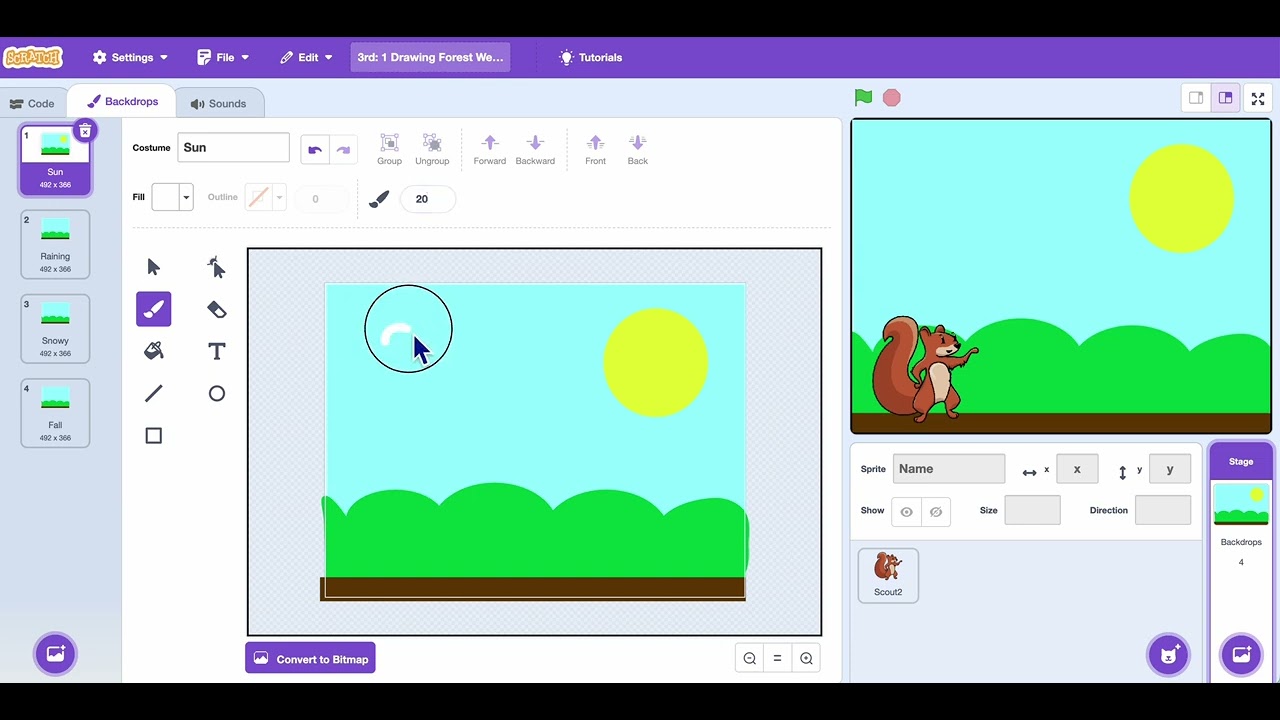This screenshot has width=1280, height=720.
Task: Click the Redo arrow
Action: [x=343, y=149]
